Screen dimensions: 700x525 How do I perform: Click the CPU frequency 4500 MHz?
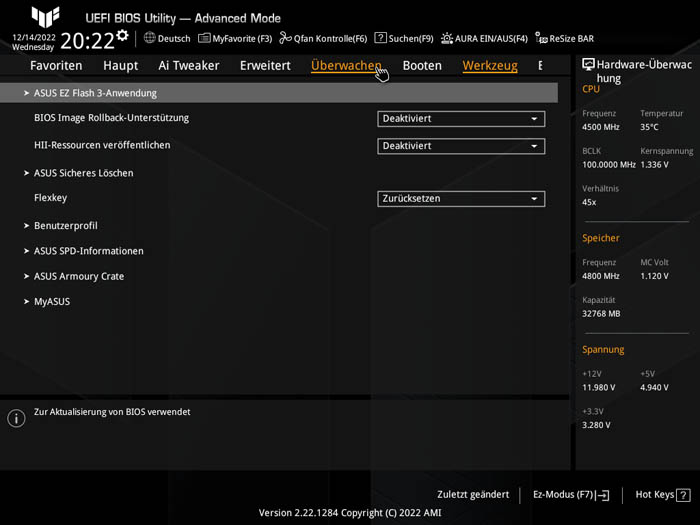[600, 127]
